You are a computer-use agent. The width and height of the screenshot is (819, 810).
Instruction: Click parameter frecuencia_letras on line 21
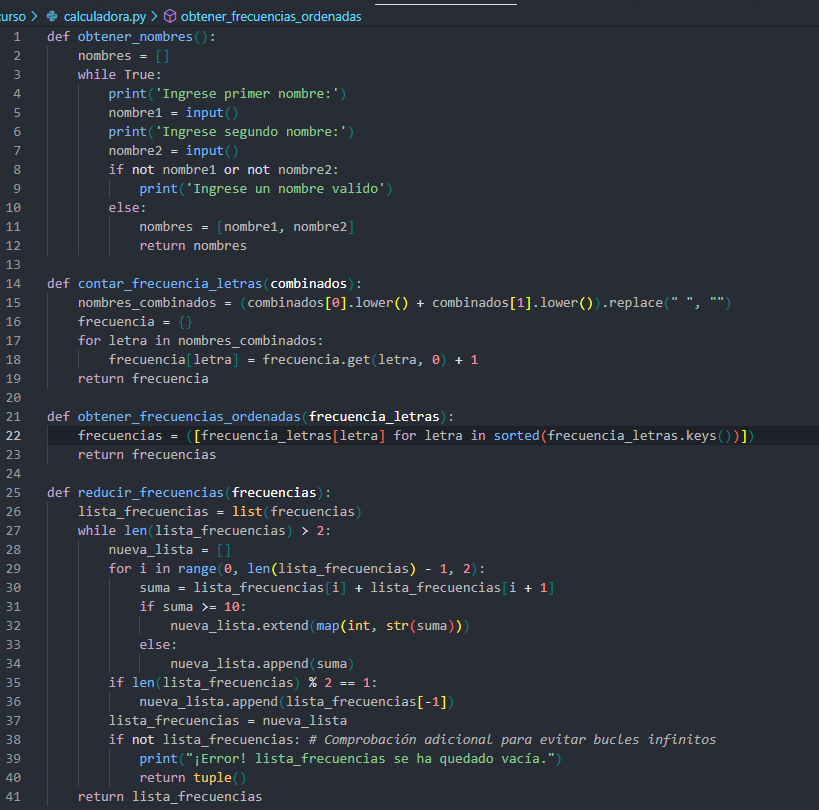(374, 417)
